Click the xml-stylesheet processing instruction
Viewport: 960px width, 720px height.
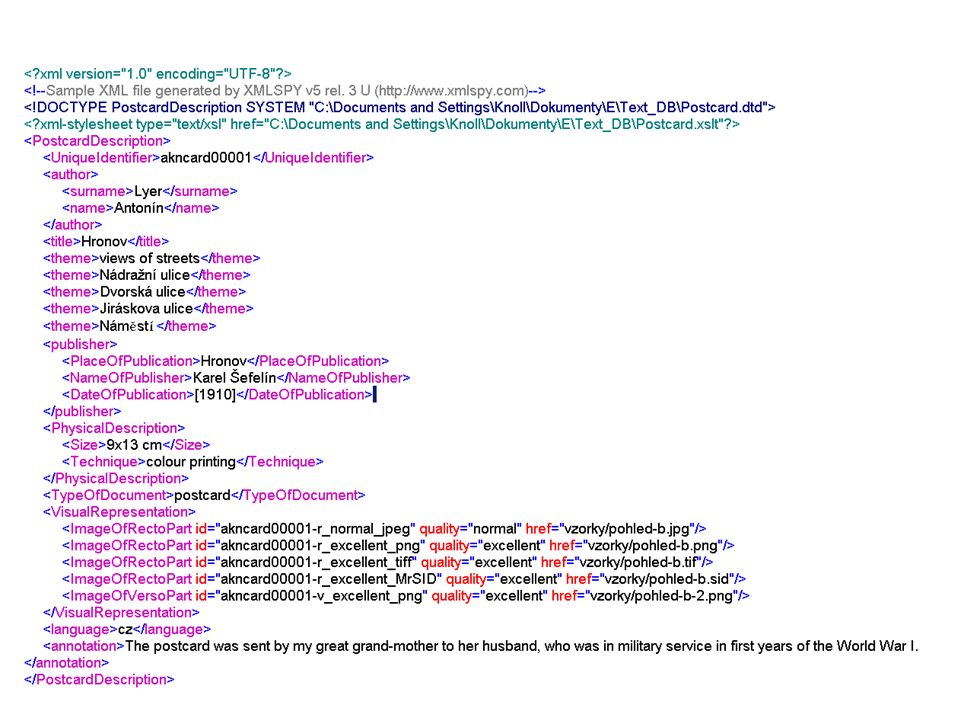pos(381,124)
